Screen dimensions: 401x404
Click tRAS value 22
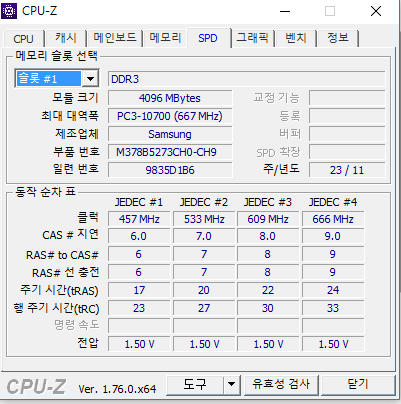tap(268, 290)
